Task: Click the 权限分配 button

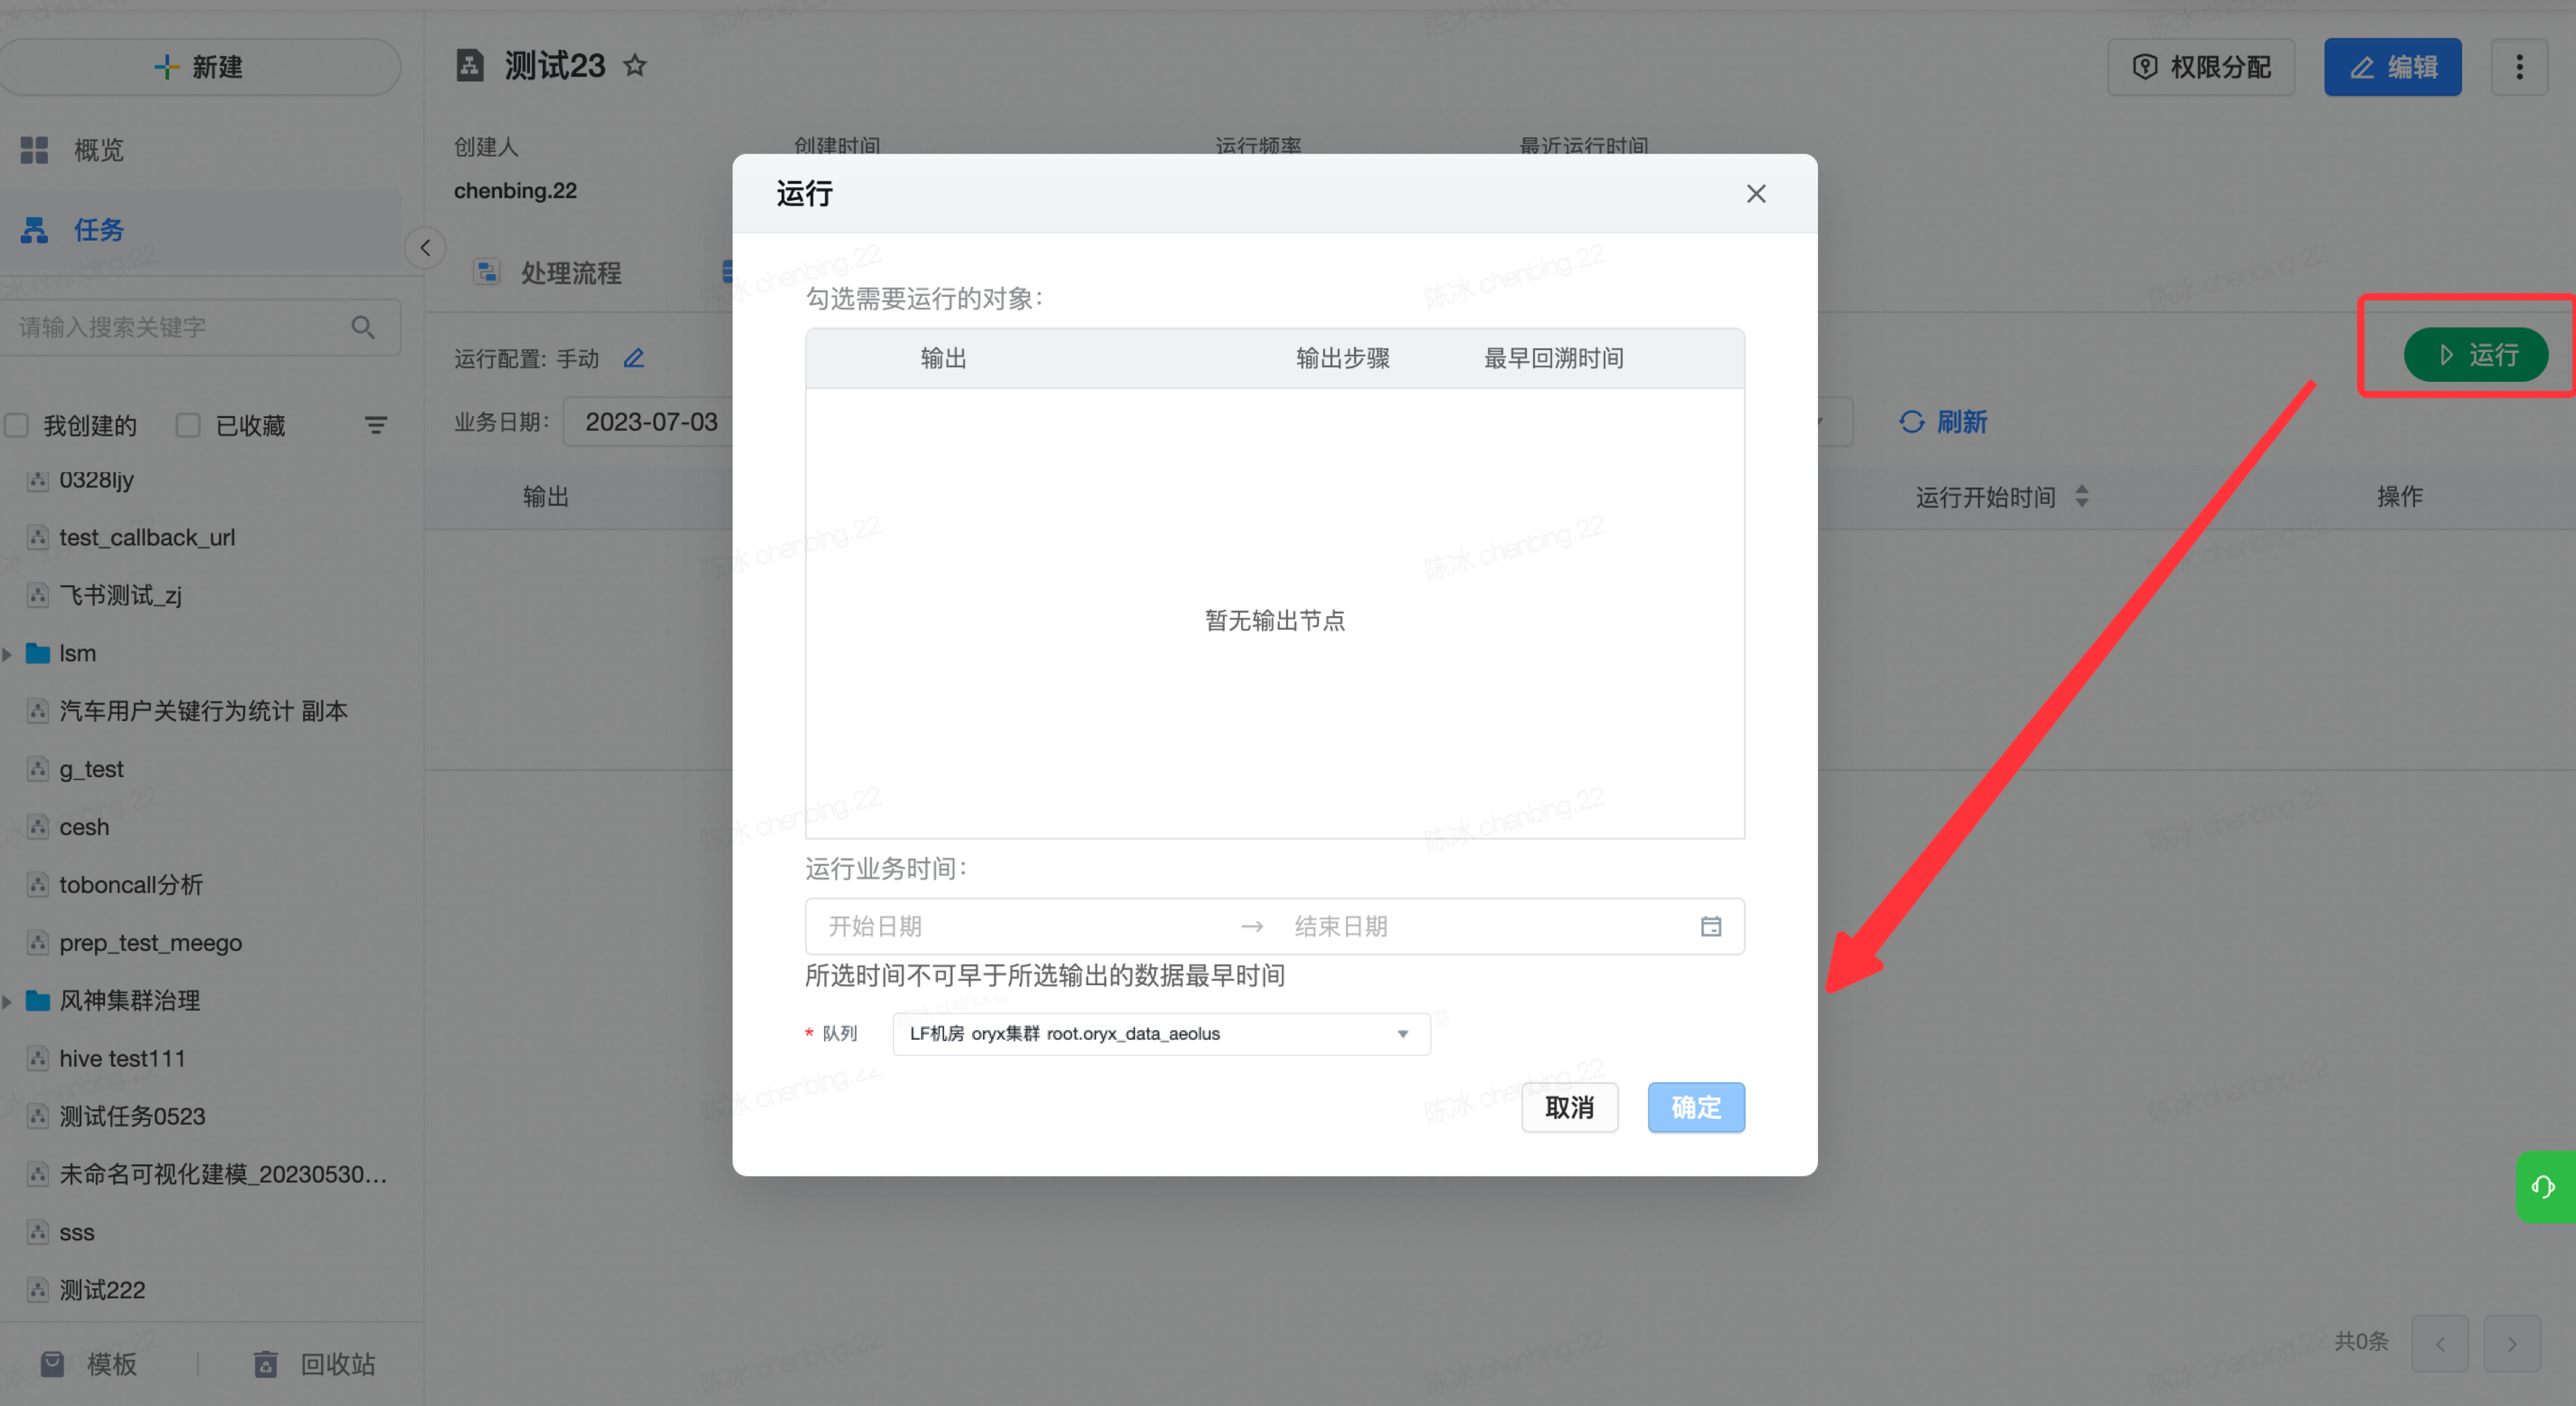Action: click(2200, 67)
